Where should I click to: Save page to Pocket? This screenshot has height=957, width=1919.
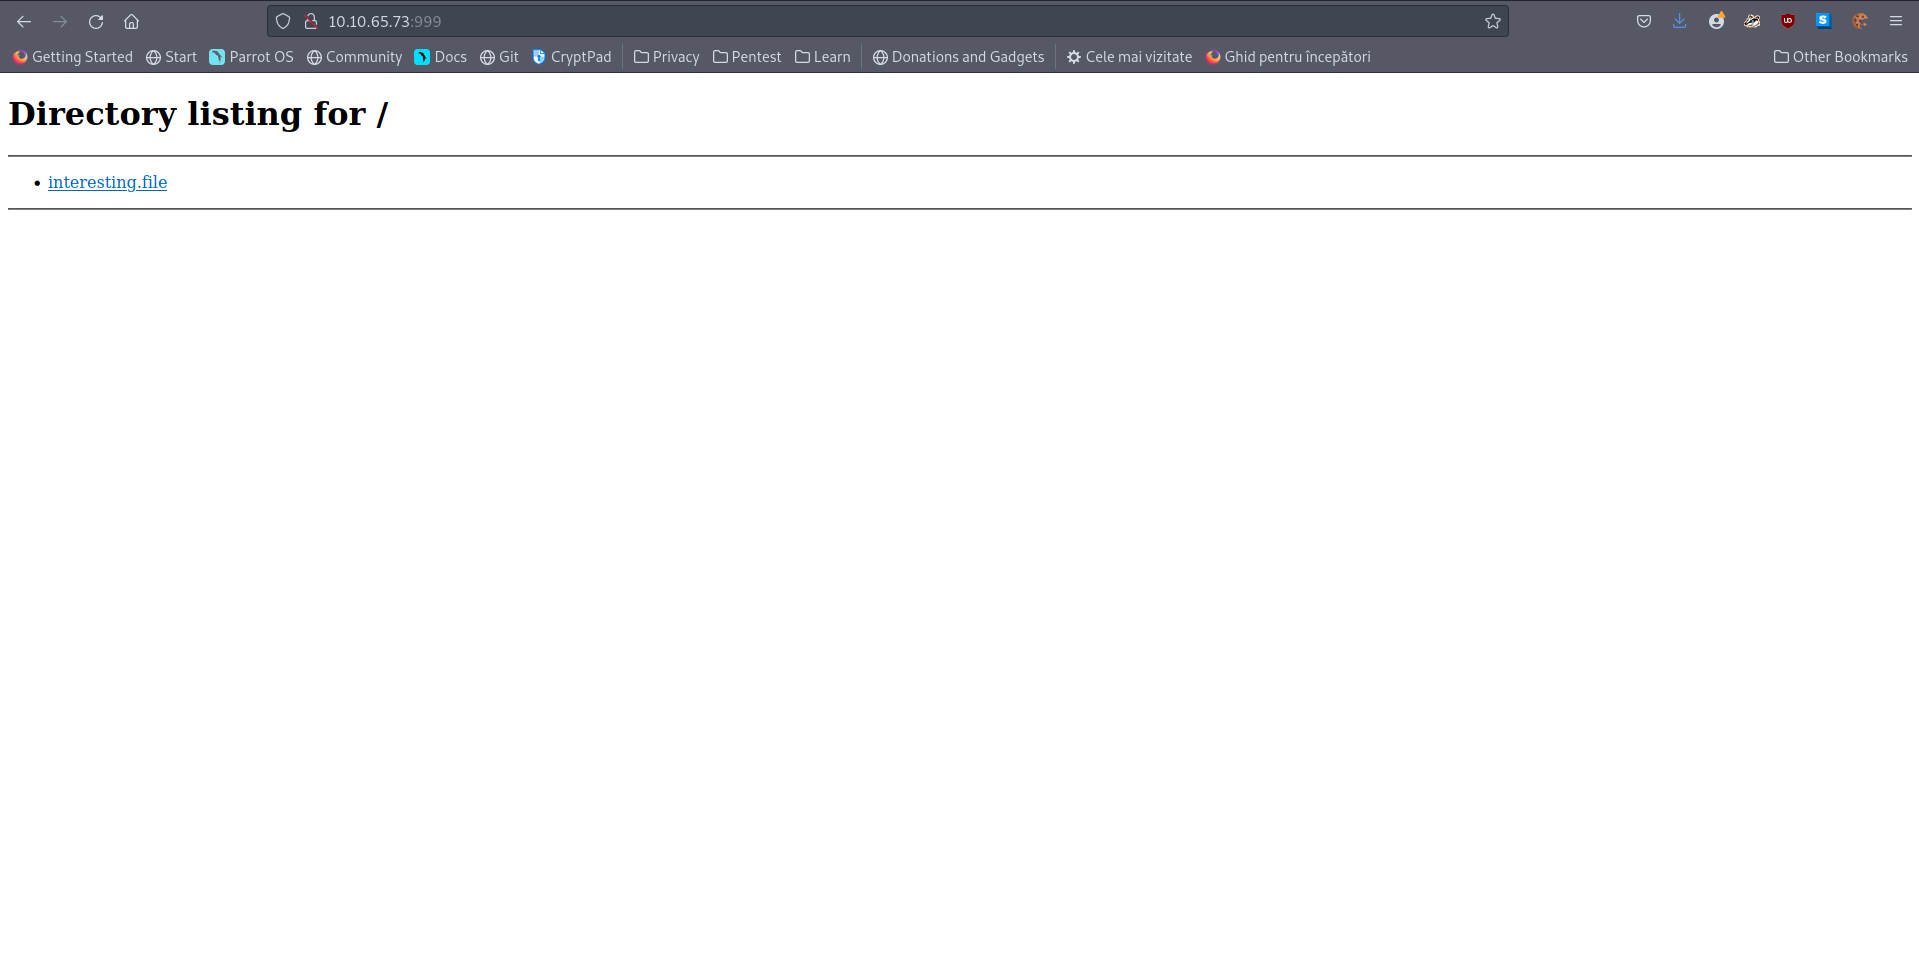click(x=1643, y=21)
